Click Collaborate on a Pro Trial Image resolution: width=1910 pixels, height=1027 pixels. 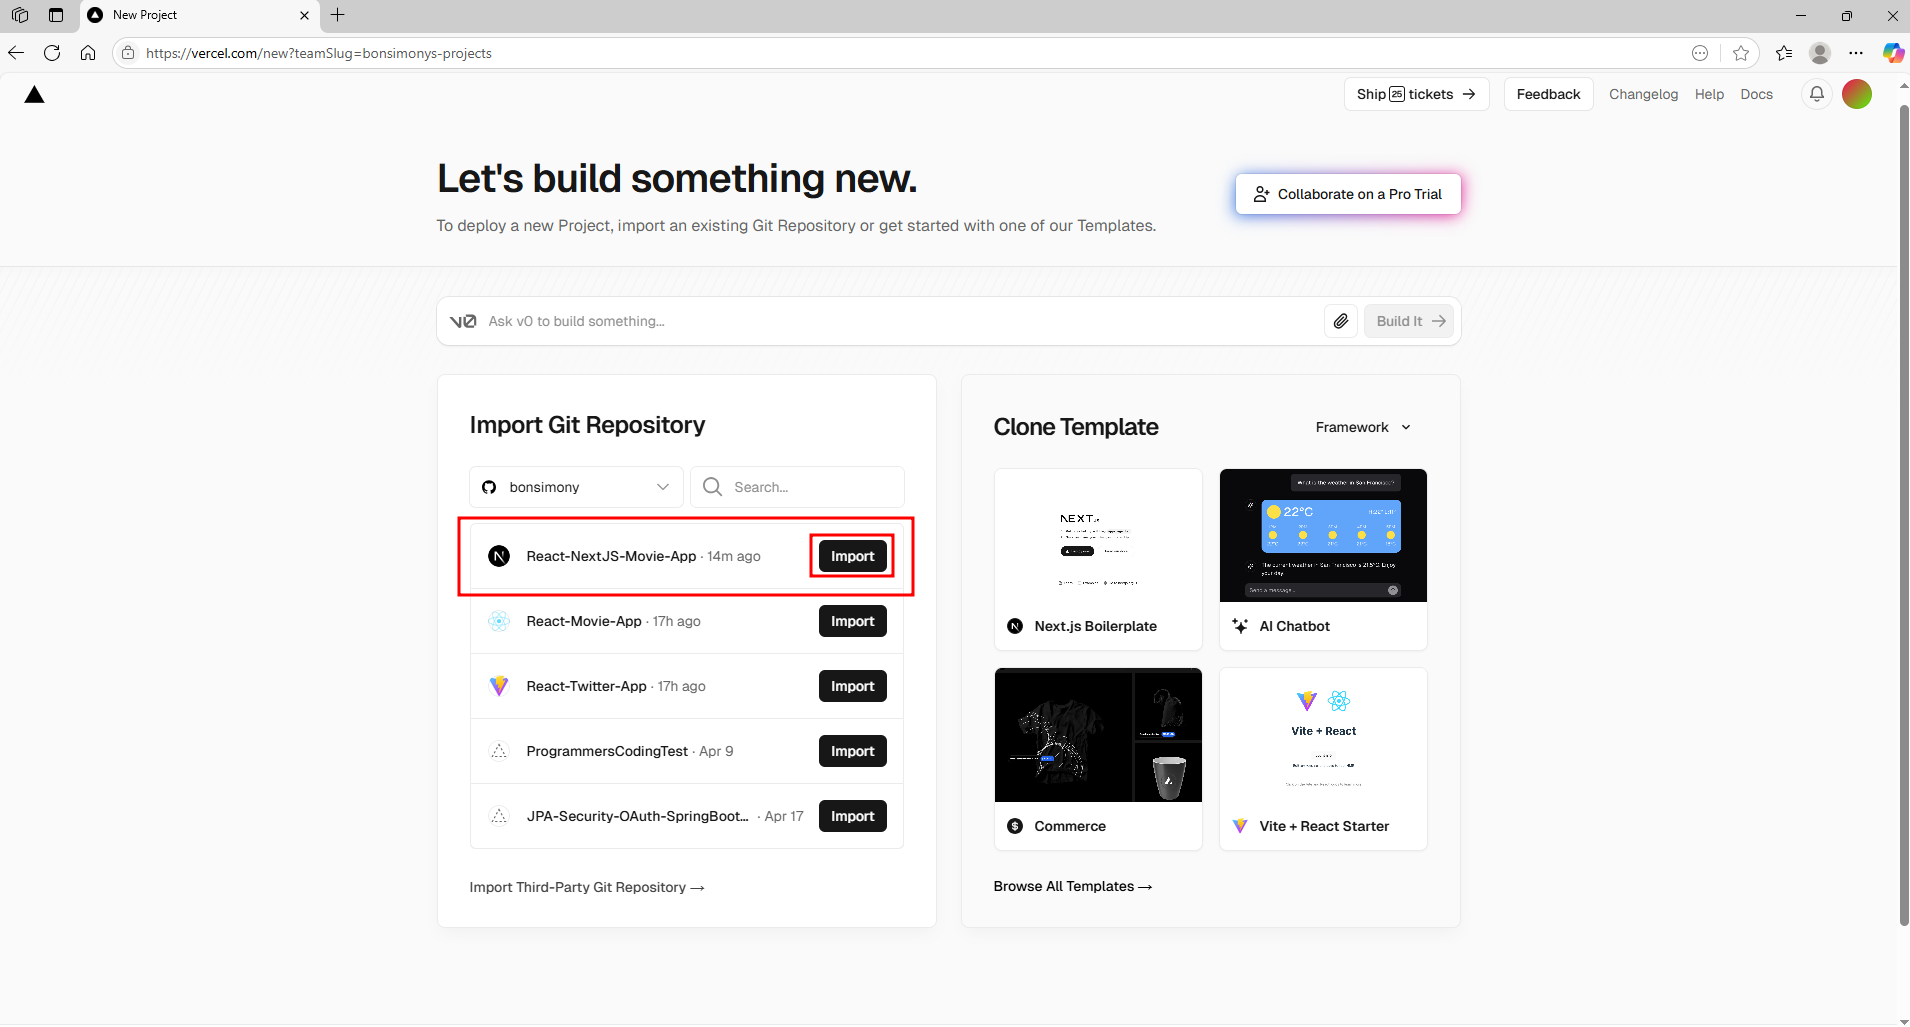pos(1348,194)
